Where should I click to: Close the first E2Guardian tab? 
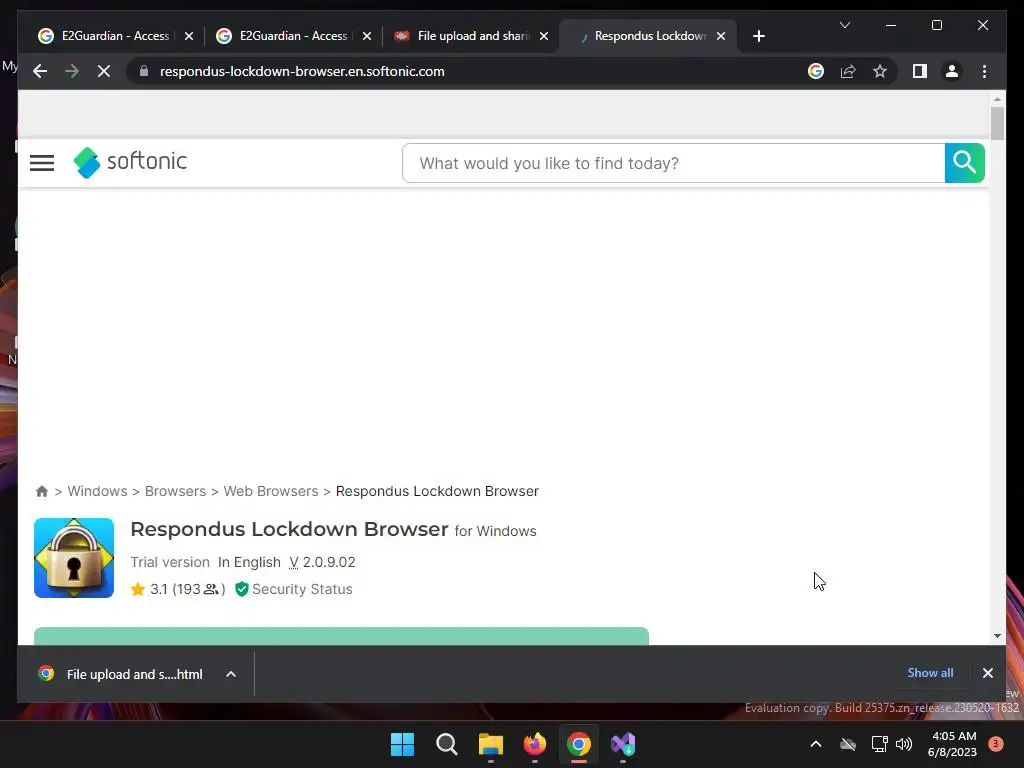189,36
